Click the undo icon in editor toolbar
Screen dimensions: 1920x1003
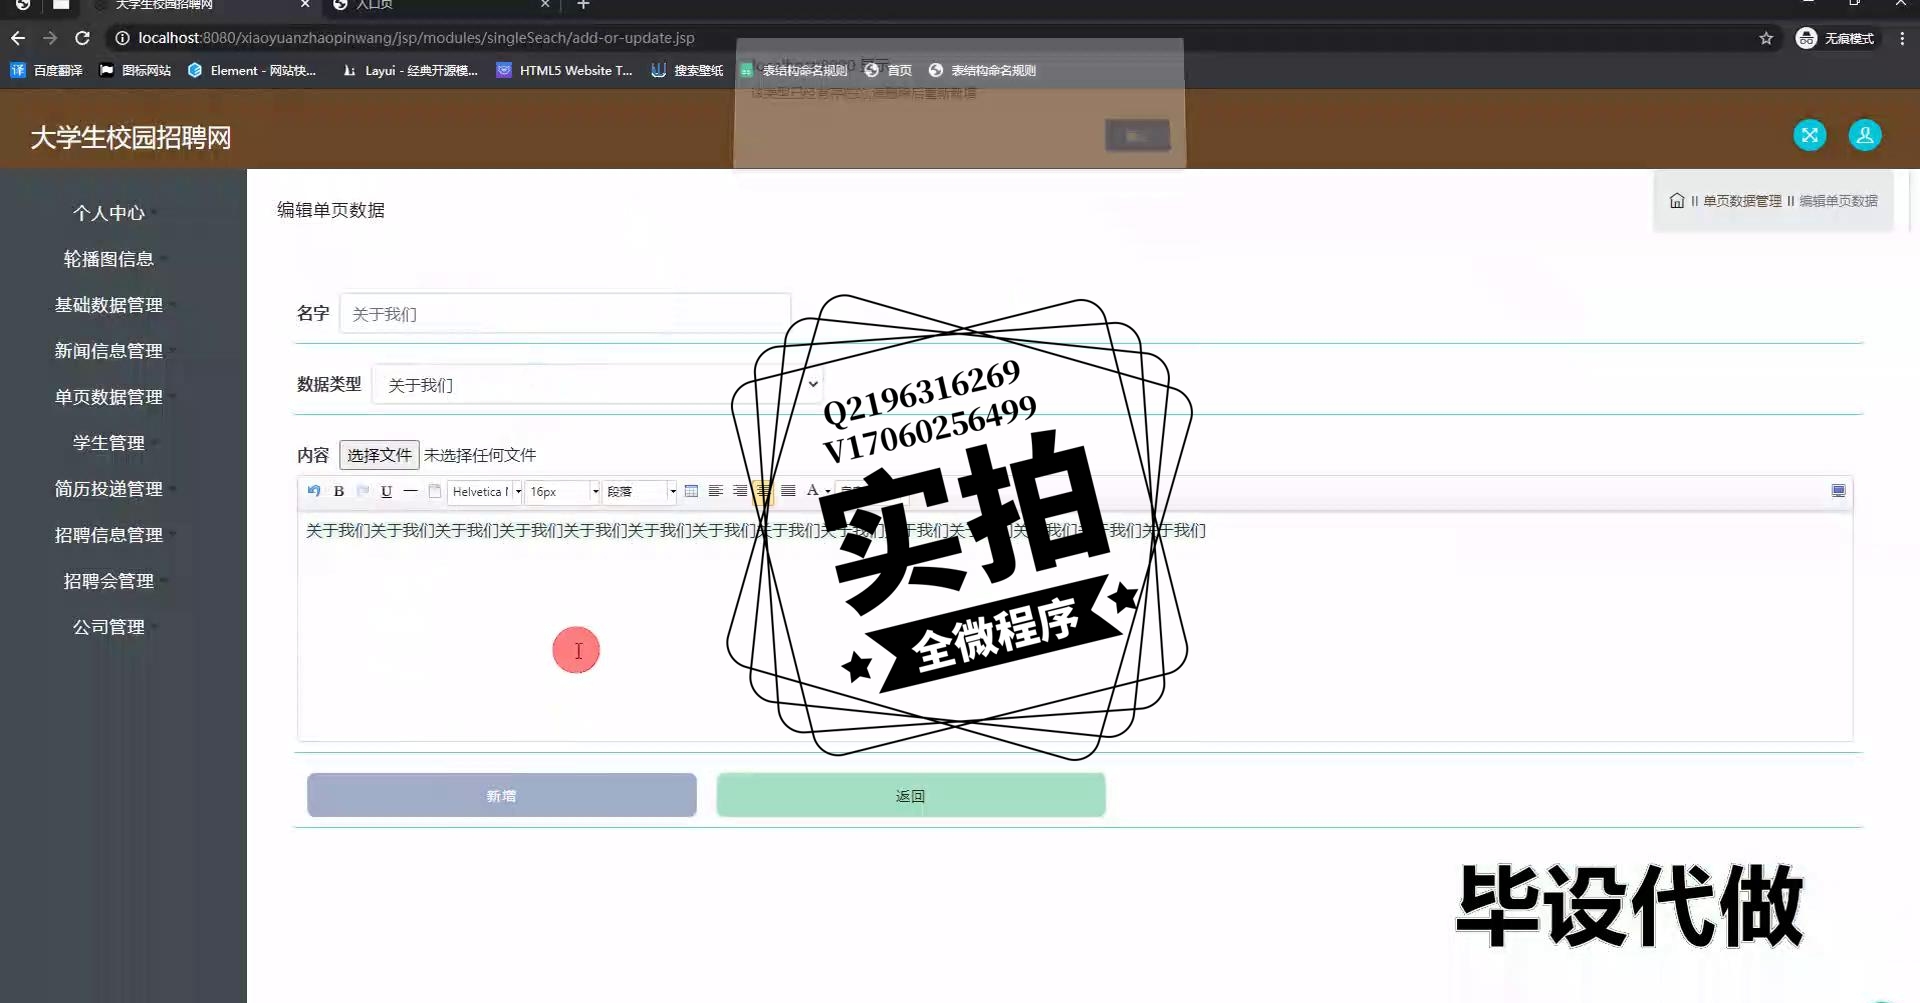click(x=314, y=491)
